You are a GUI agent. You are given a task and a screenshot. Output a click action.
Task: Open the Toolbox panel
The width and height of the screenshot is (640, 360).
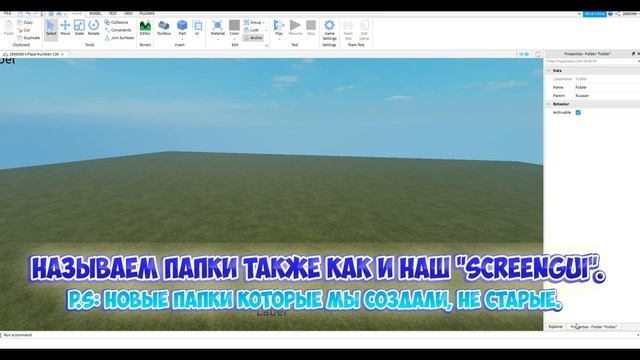click(x=164, y=28)
